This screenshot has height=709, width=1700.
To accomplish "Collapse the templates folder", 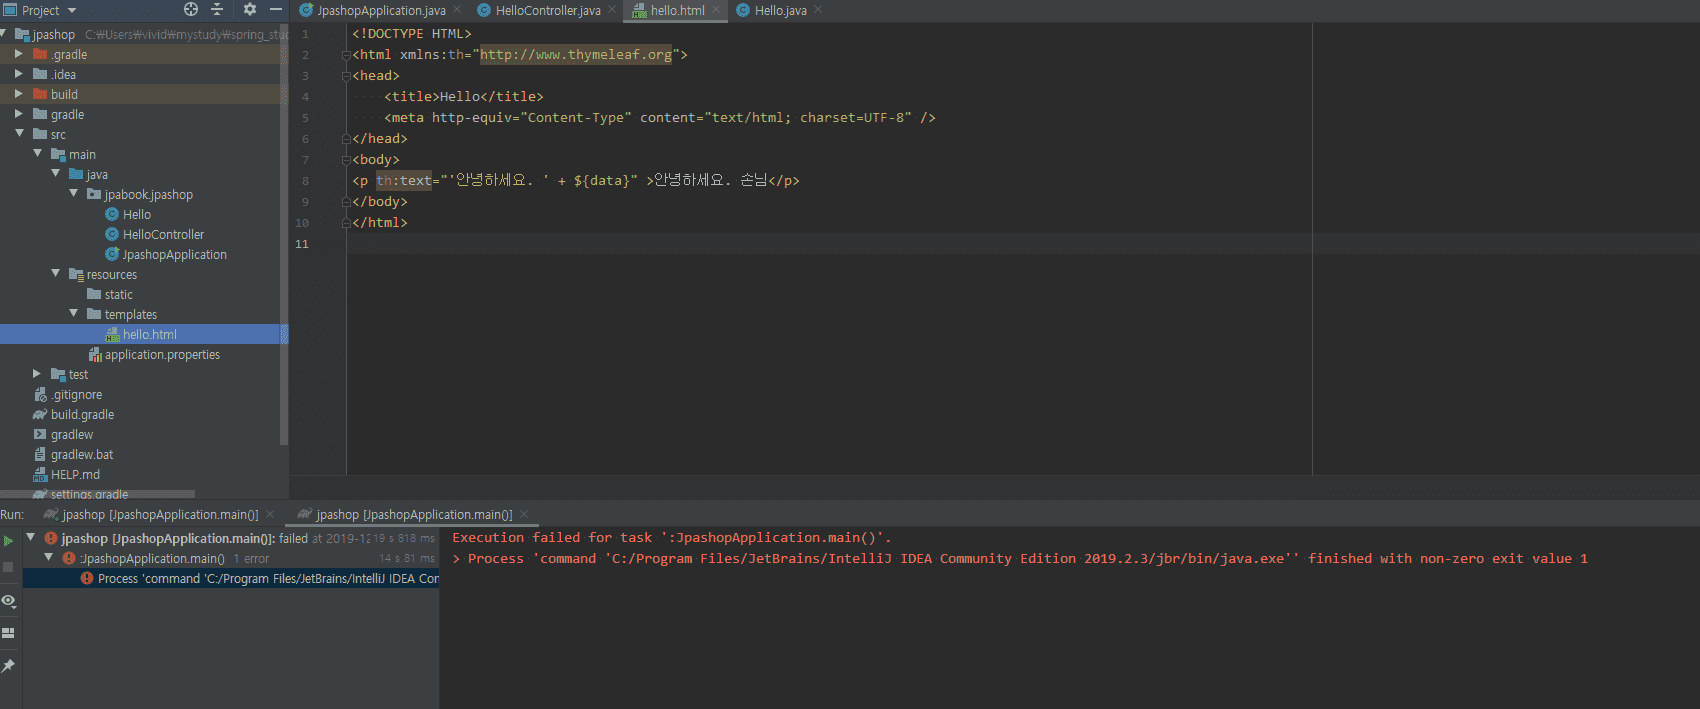I will pos(73,314).
